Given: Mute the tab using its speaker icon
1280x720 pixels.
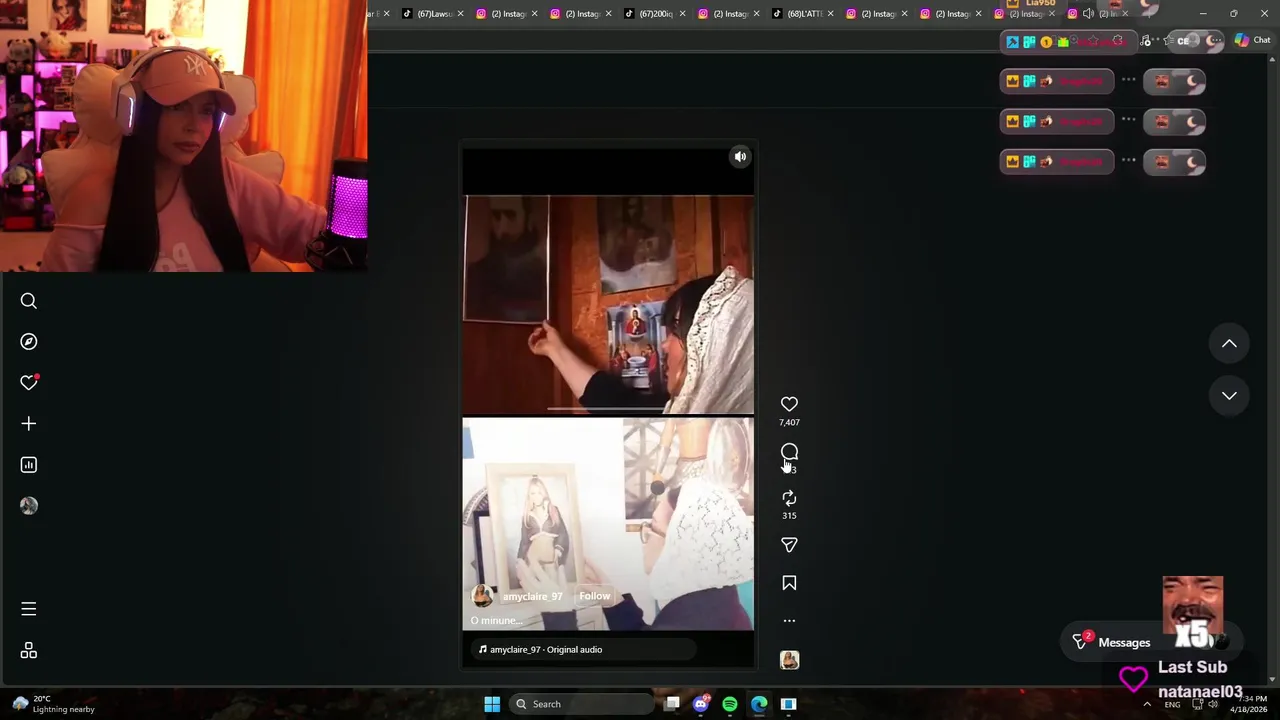Looking at the screenshot, I should [x=1088, y=14].
